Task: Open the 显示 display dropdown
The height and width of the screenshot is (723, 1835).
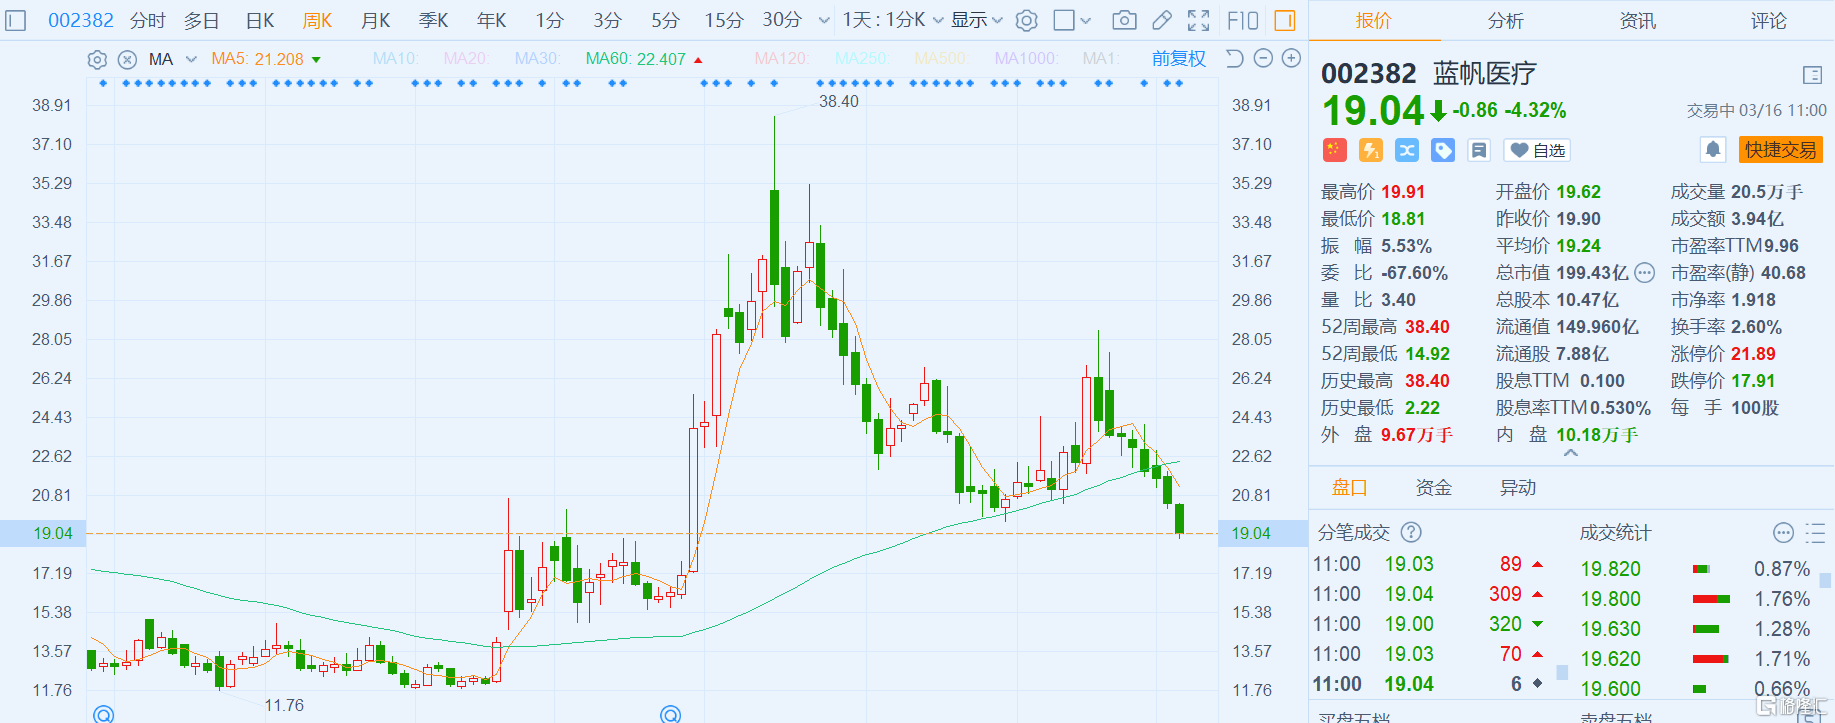Action: [977, 20]
